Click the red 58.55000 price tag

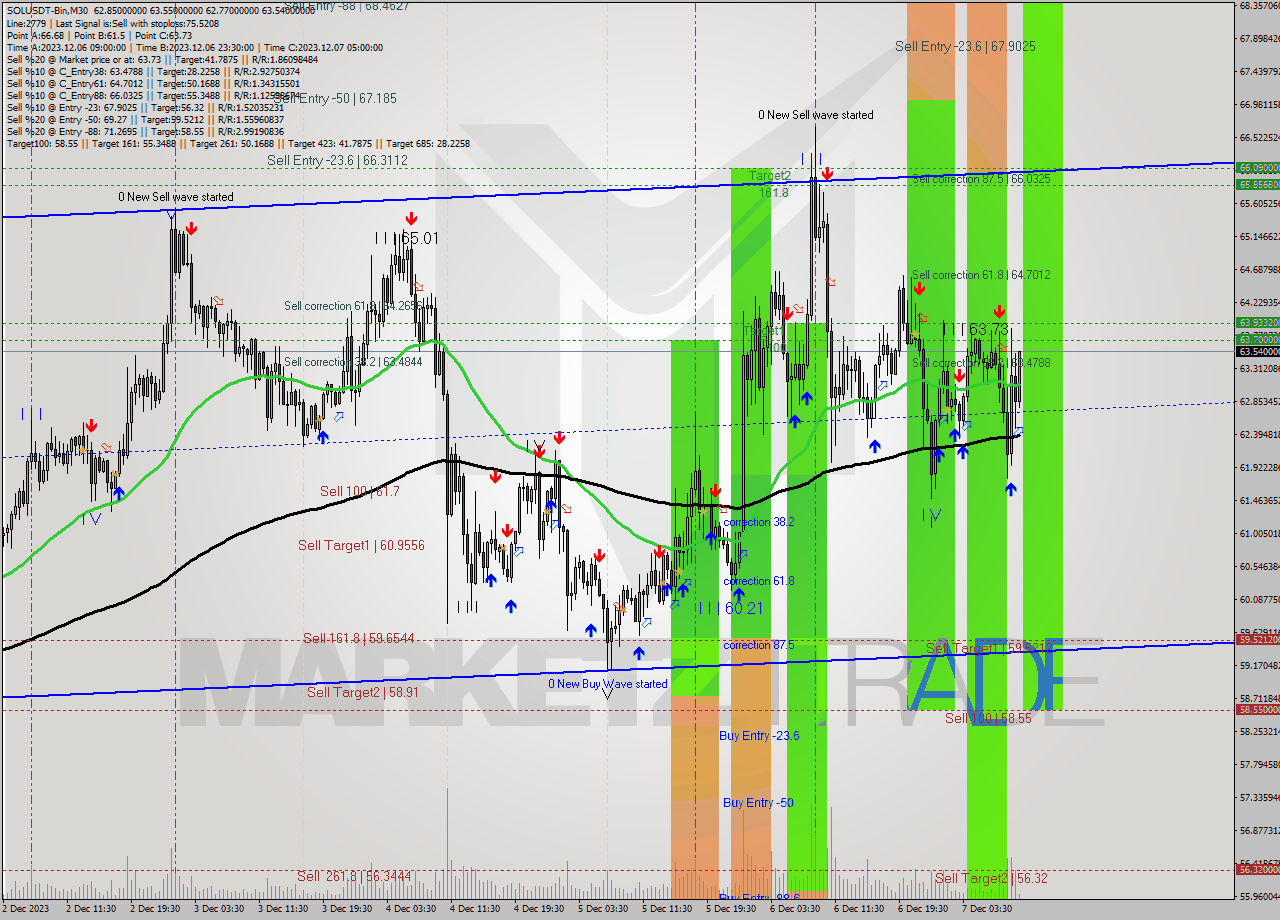click(1258, 709)
